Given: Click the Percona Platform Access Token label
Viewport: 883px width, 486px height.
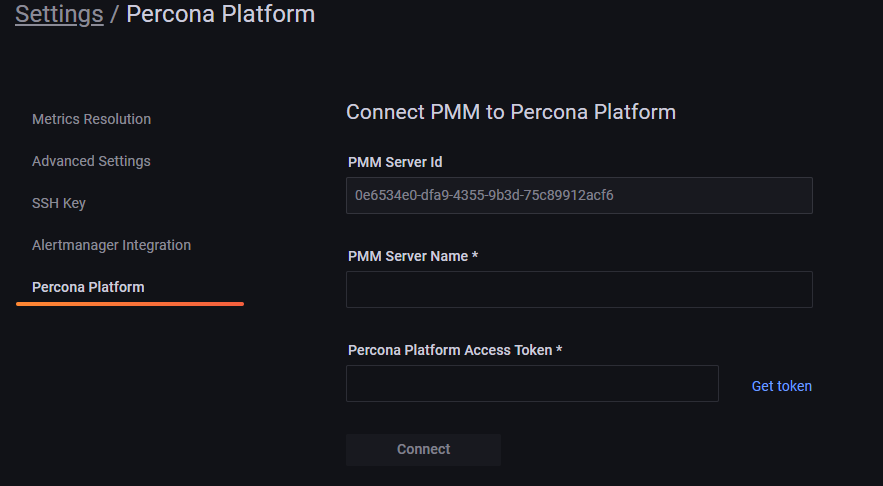Looking at the screenshot, I should pyautogui.click(x=450, y=350).
